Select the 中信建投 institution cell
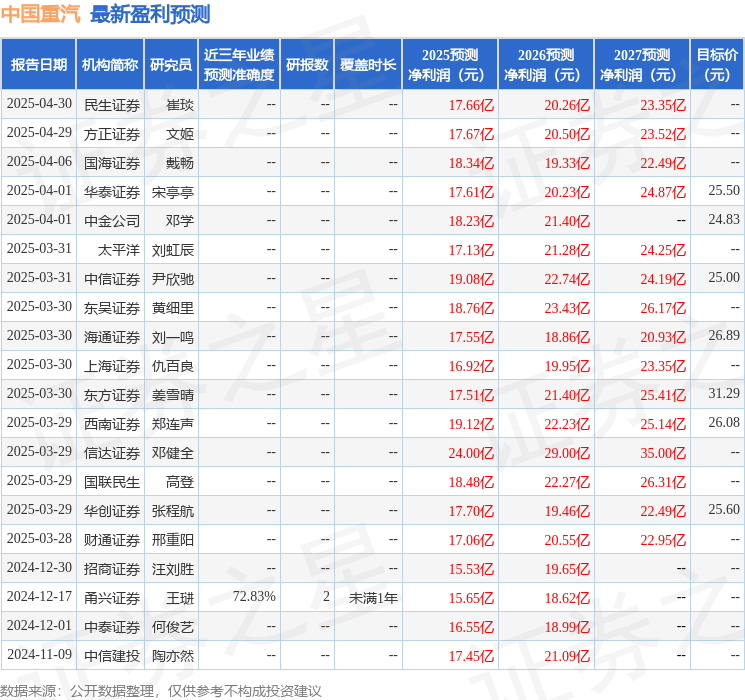The height and width of the screenshot is (700, 745). point(112,656)
